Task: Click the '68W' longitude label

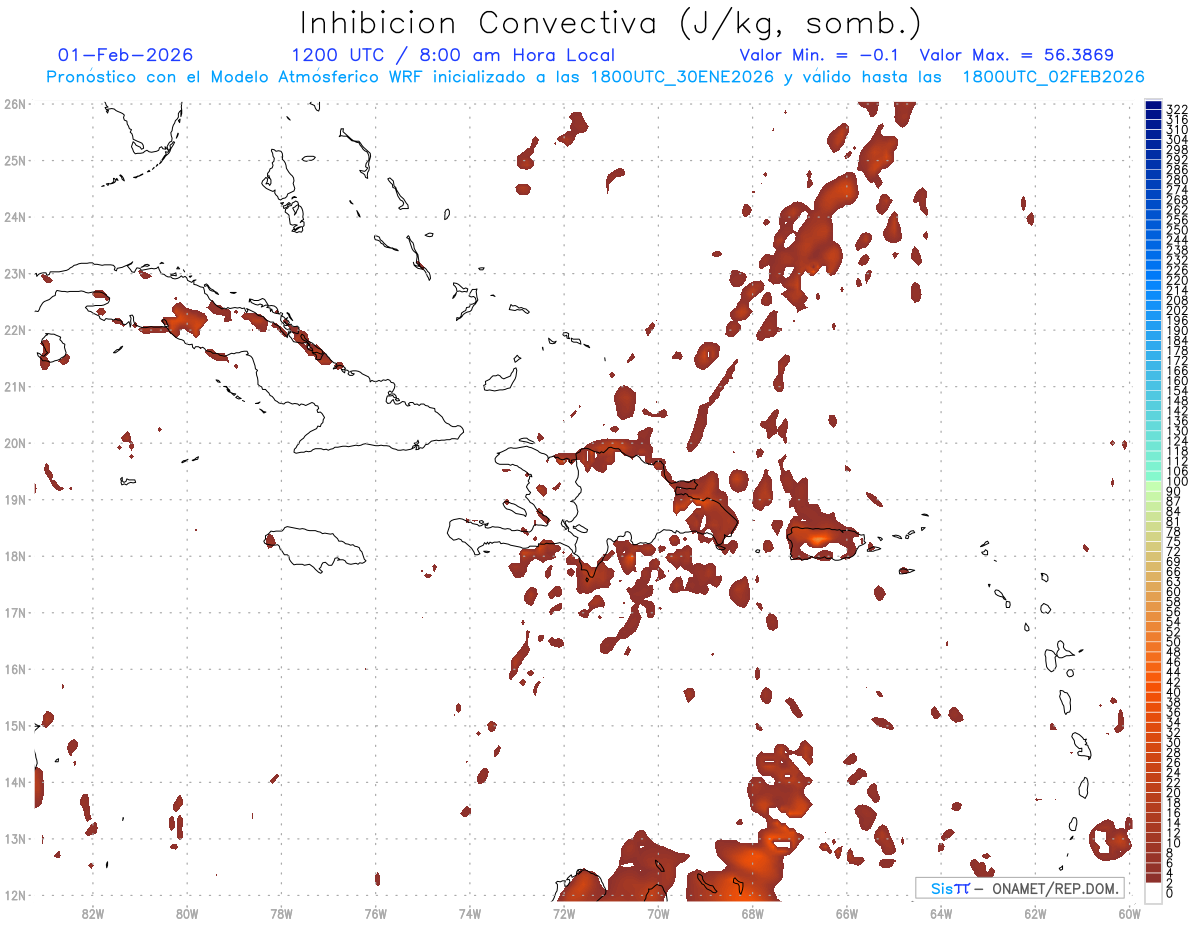Action: [x=752, y=913]
